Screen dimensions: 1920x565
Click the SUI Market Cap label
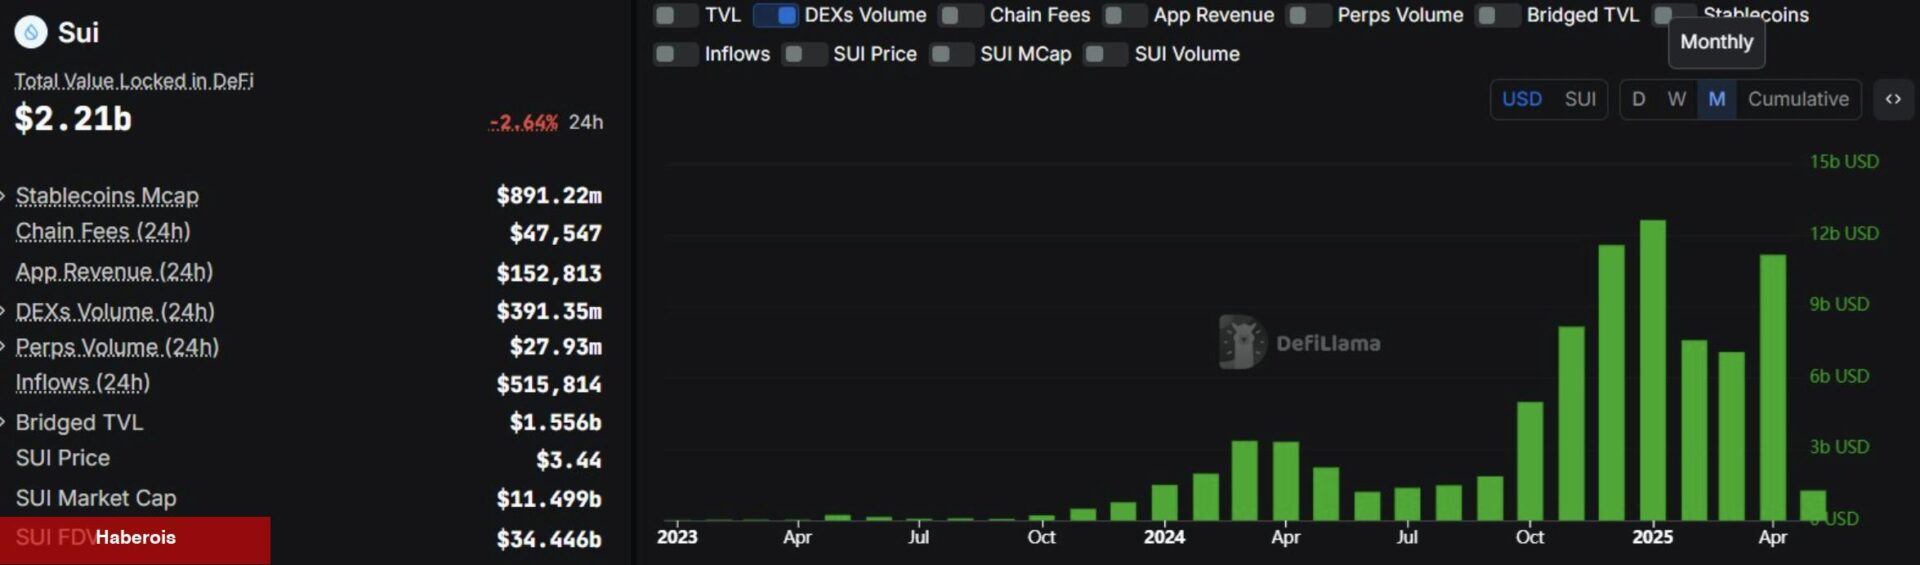pos(96,498)
